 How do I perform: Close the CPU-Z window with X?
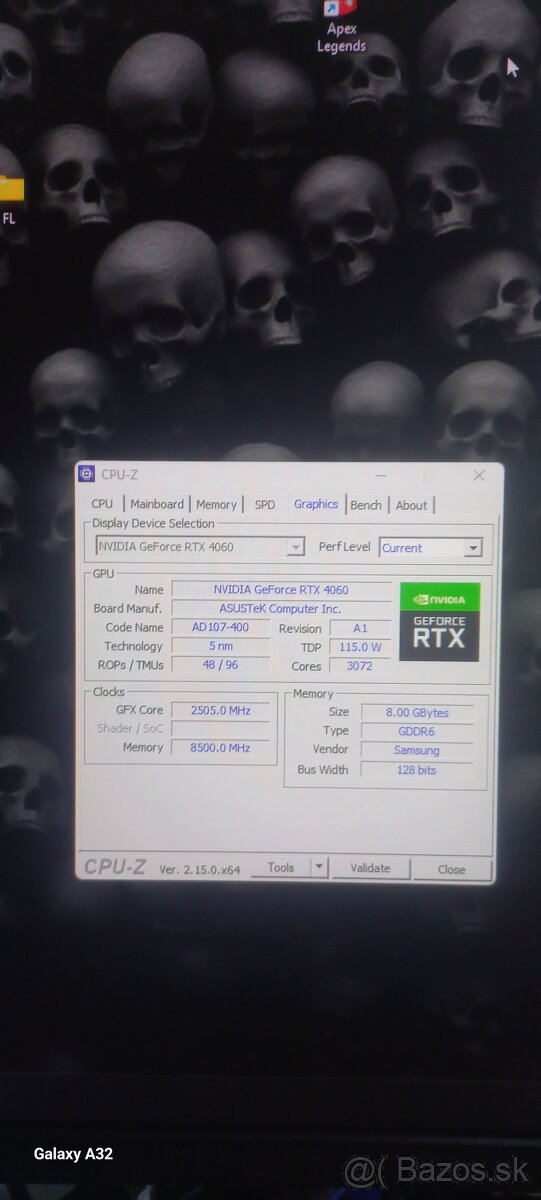[478, 475]
